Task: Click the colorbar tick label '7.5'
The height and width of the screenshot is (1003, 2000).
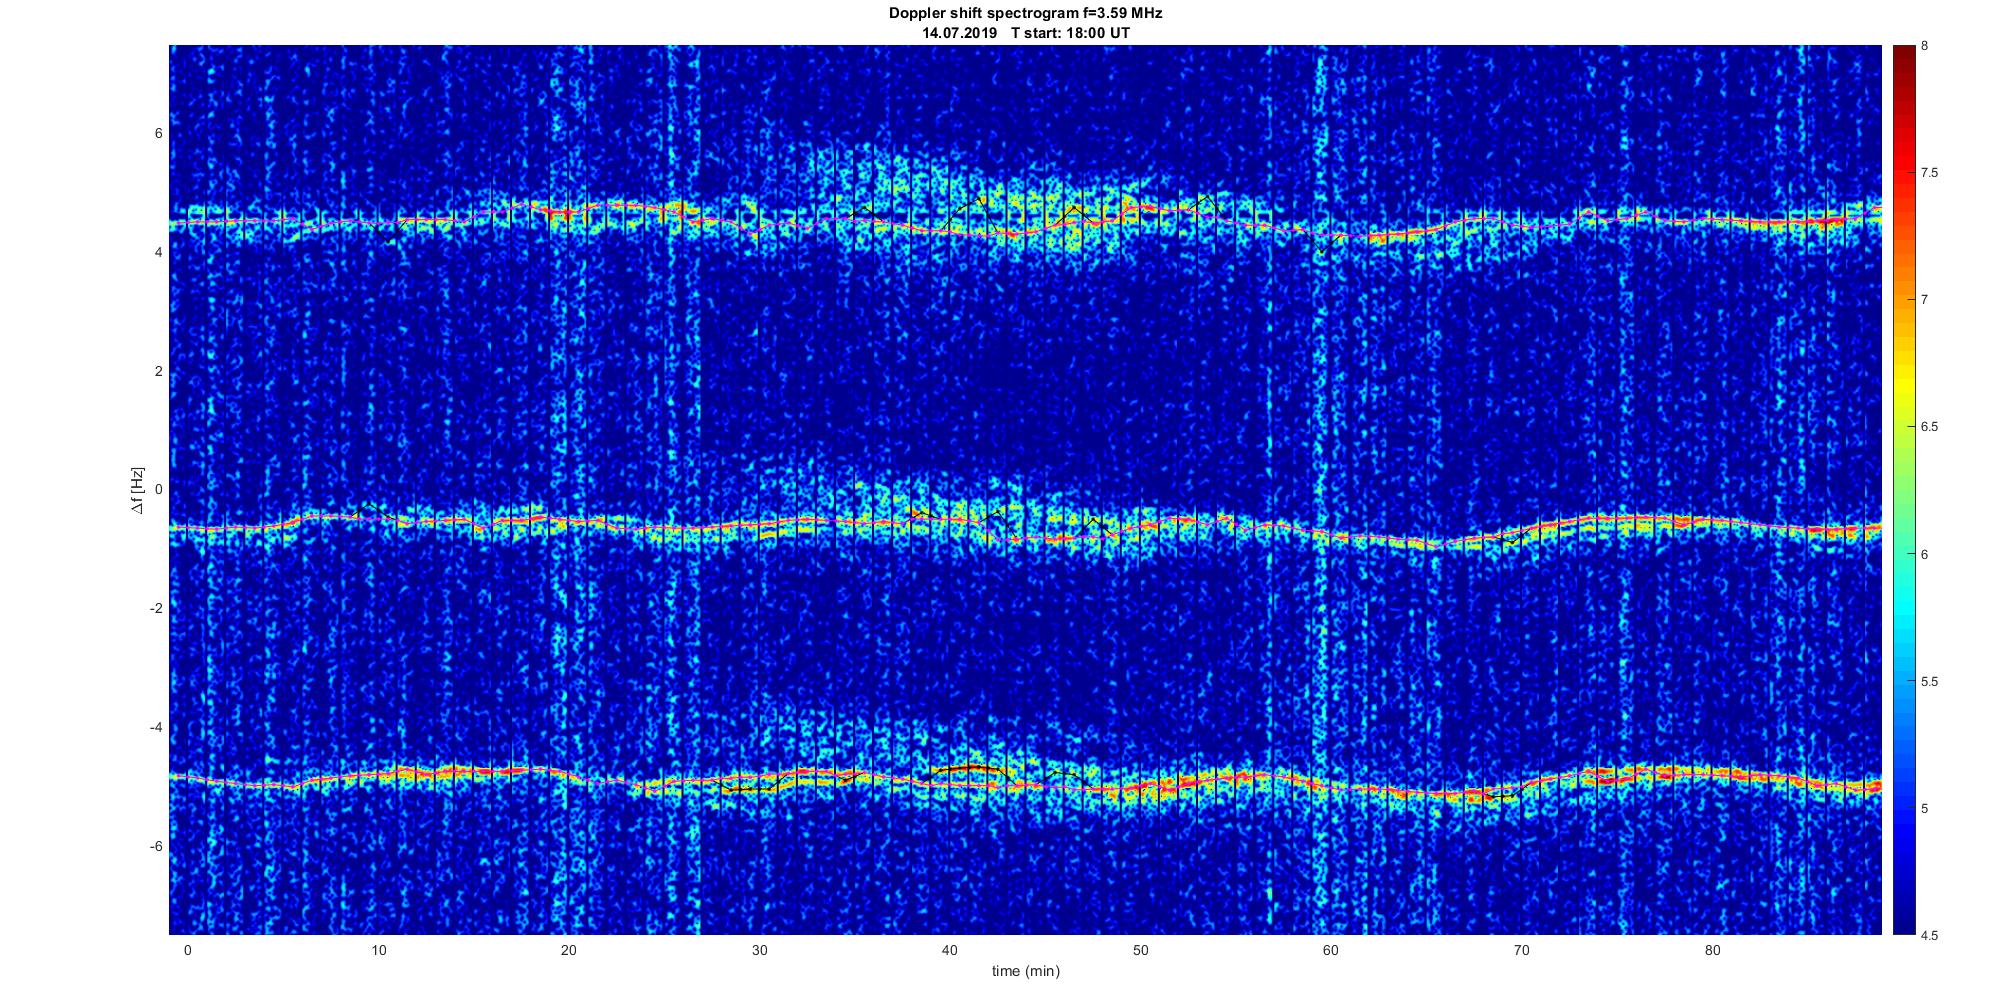Action: coord(1929,173)
